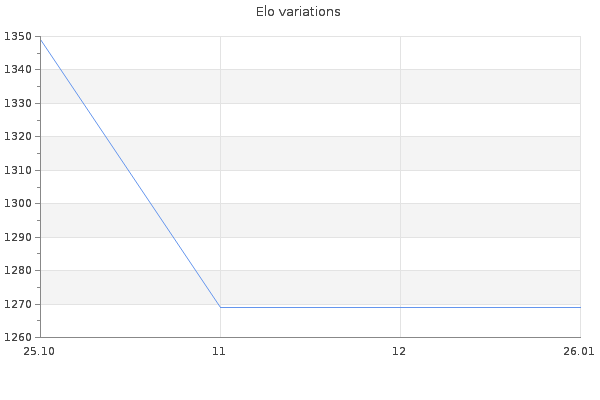600x400 pixels.
Task: Select the 11 label on x-axis
Action: (220, 351)
